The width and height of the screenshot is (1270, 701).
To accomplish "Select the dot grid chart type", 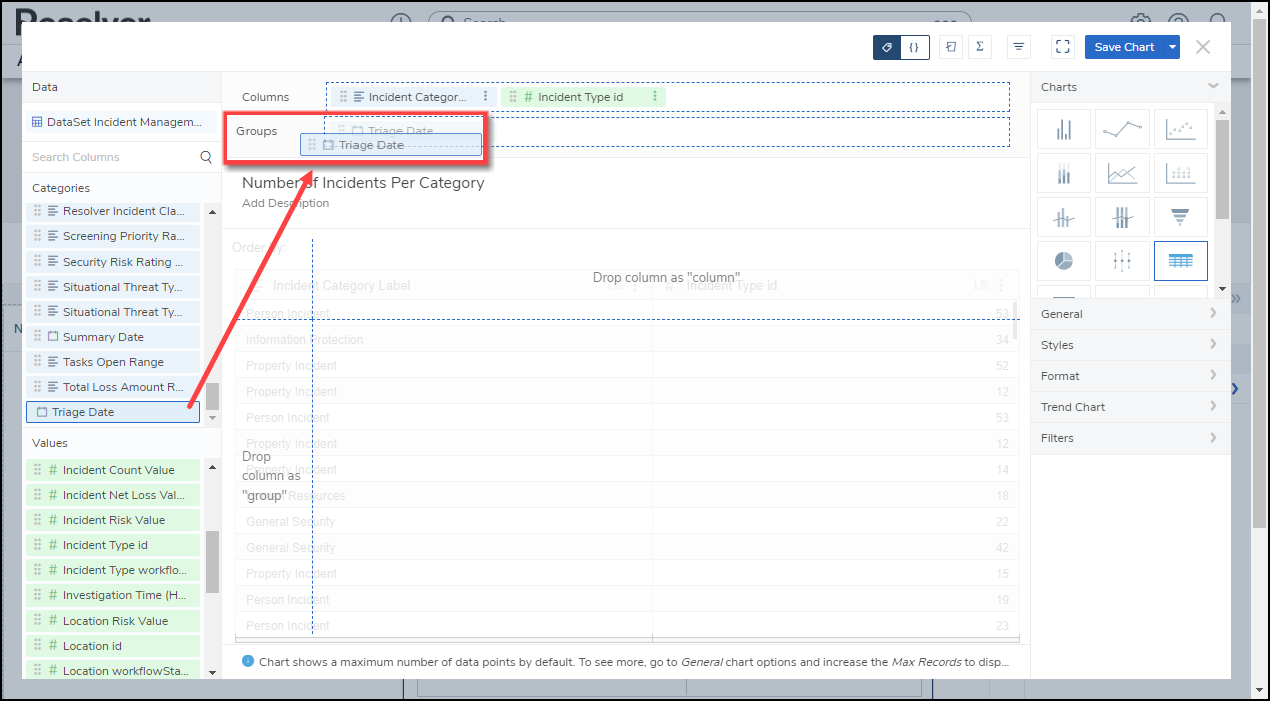I will [1181, 174].
